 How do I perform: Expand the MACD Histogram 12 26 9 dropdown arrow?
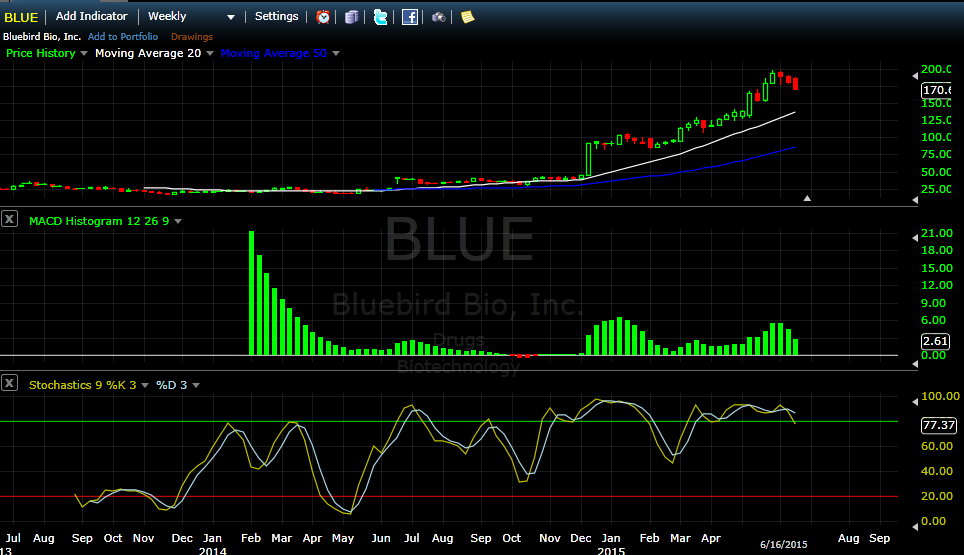(x=178, y=221)
